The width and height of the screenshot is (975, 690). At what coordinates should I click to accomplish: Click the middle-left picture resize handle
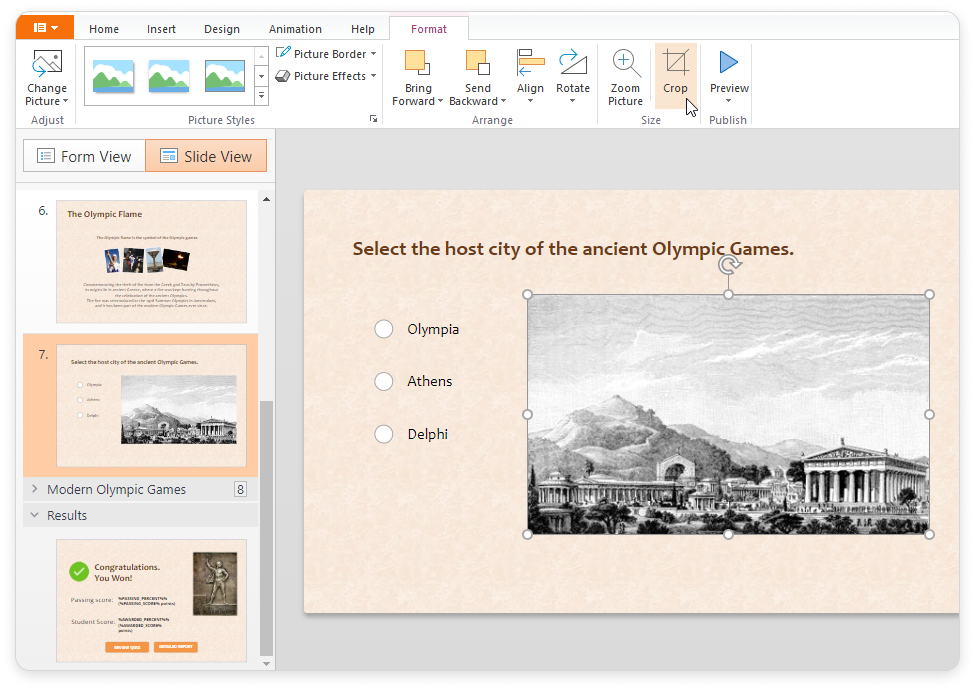pos(527,414)
